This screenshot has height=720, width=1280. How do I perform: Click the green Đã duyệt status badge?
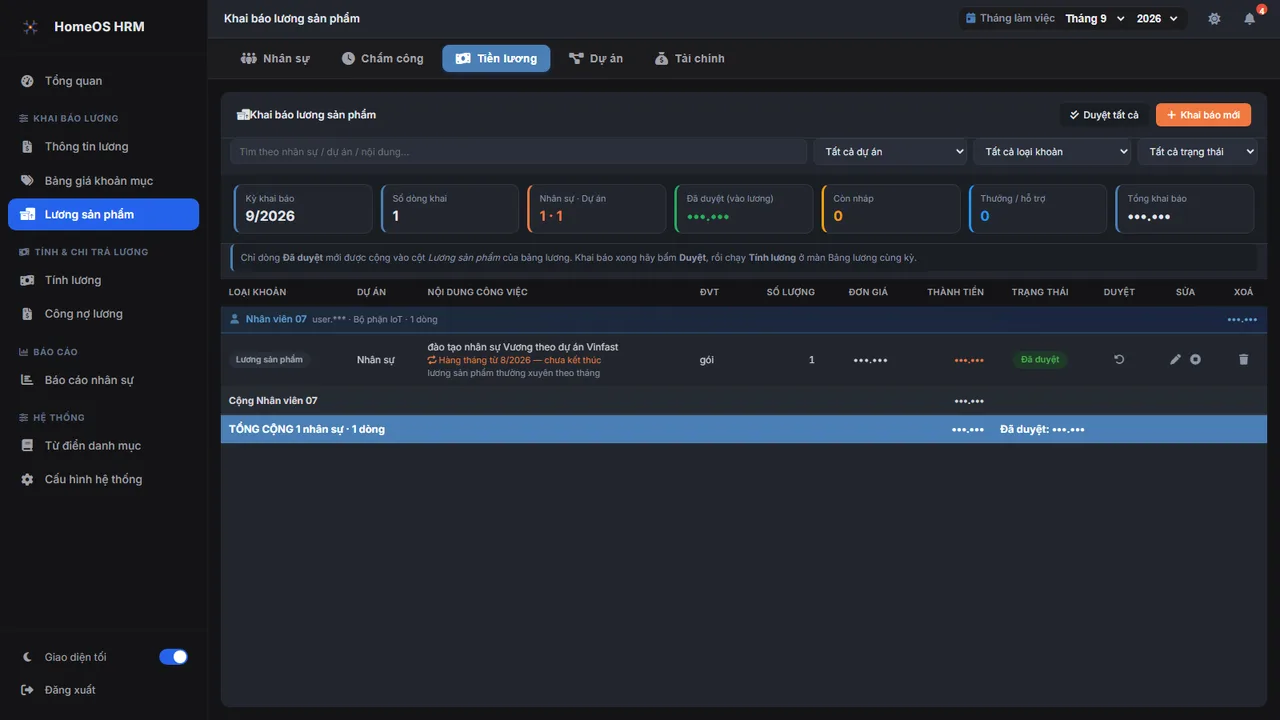[x=1040, y=359]
